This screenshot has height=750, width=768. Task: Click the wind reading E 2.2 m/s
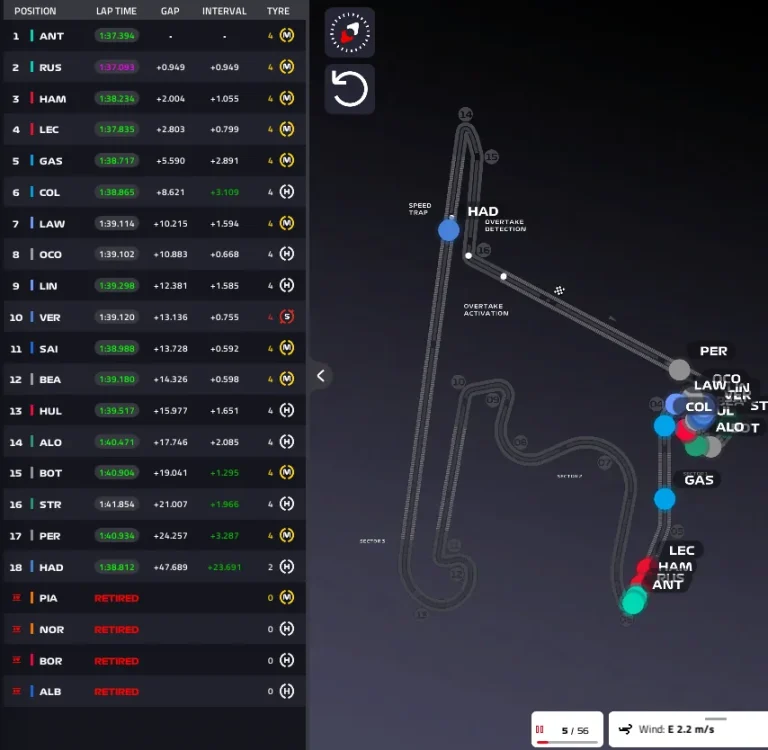(690, 729)
